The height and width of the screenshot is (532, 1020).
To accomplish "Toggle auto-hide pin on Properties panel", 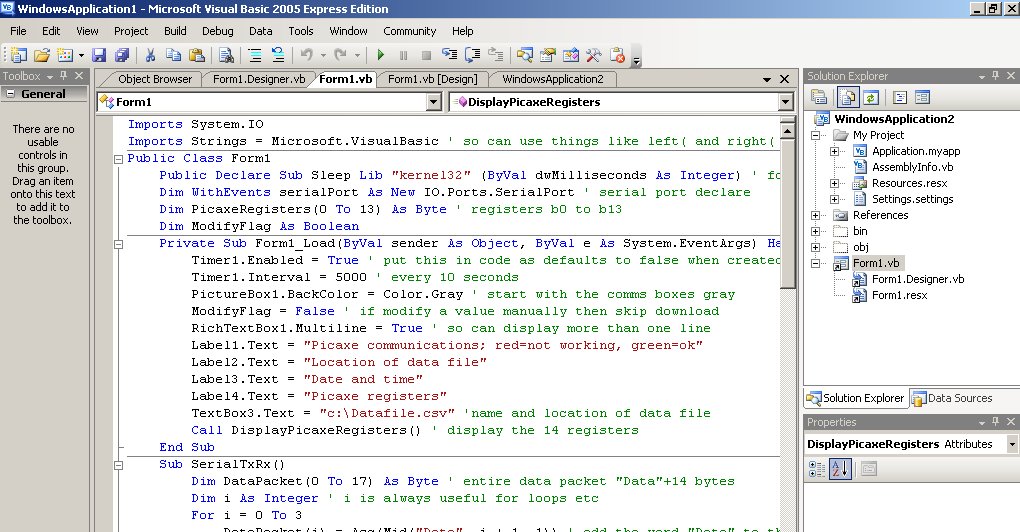I will [x=995, y=421].
